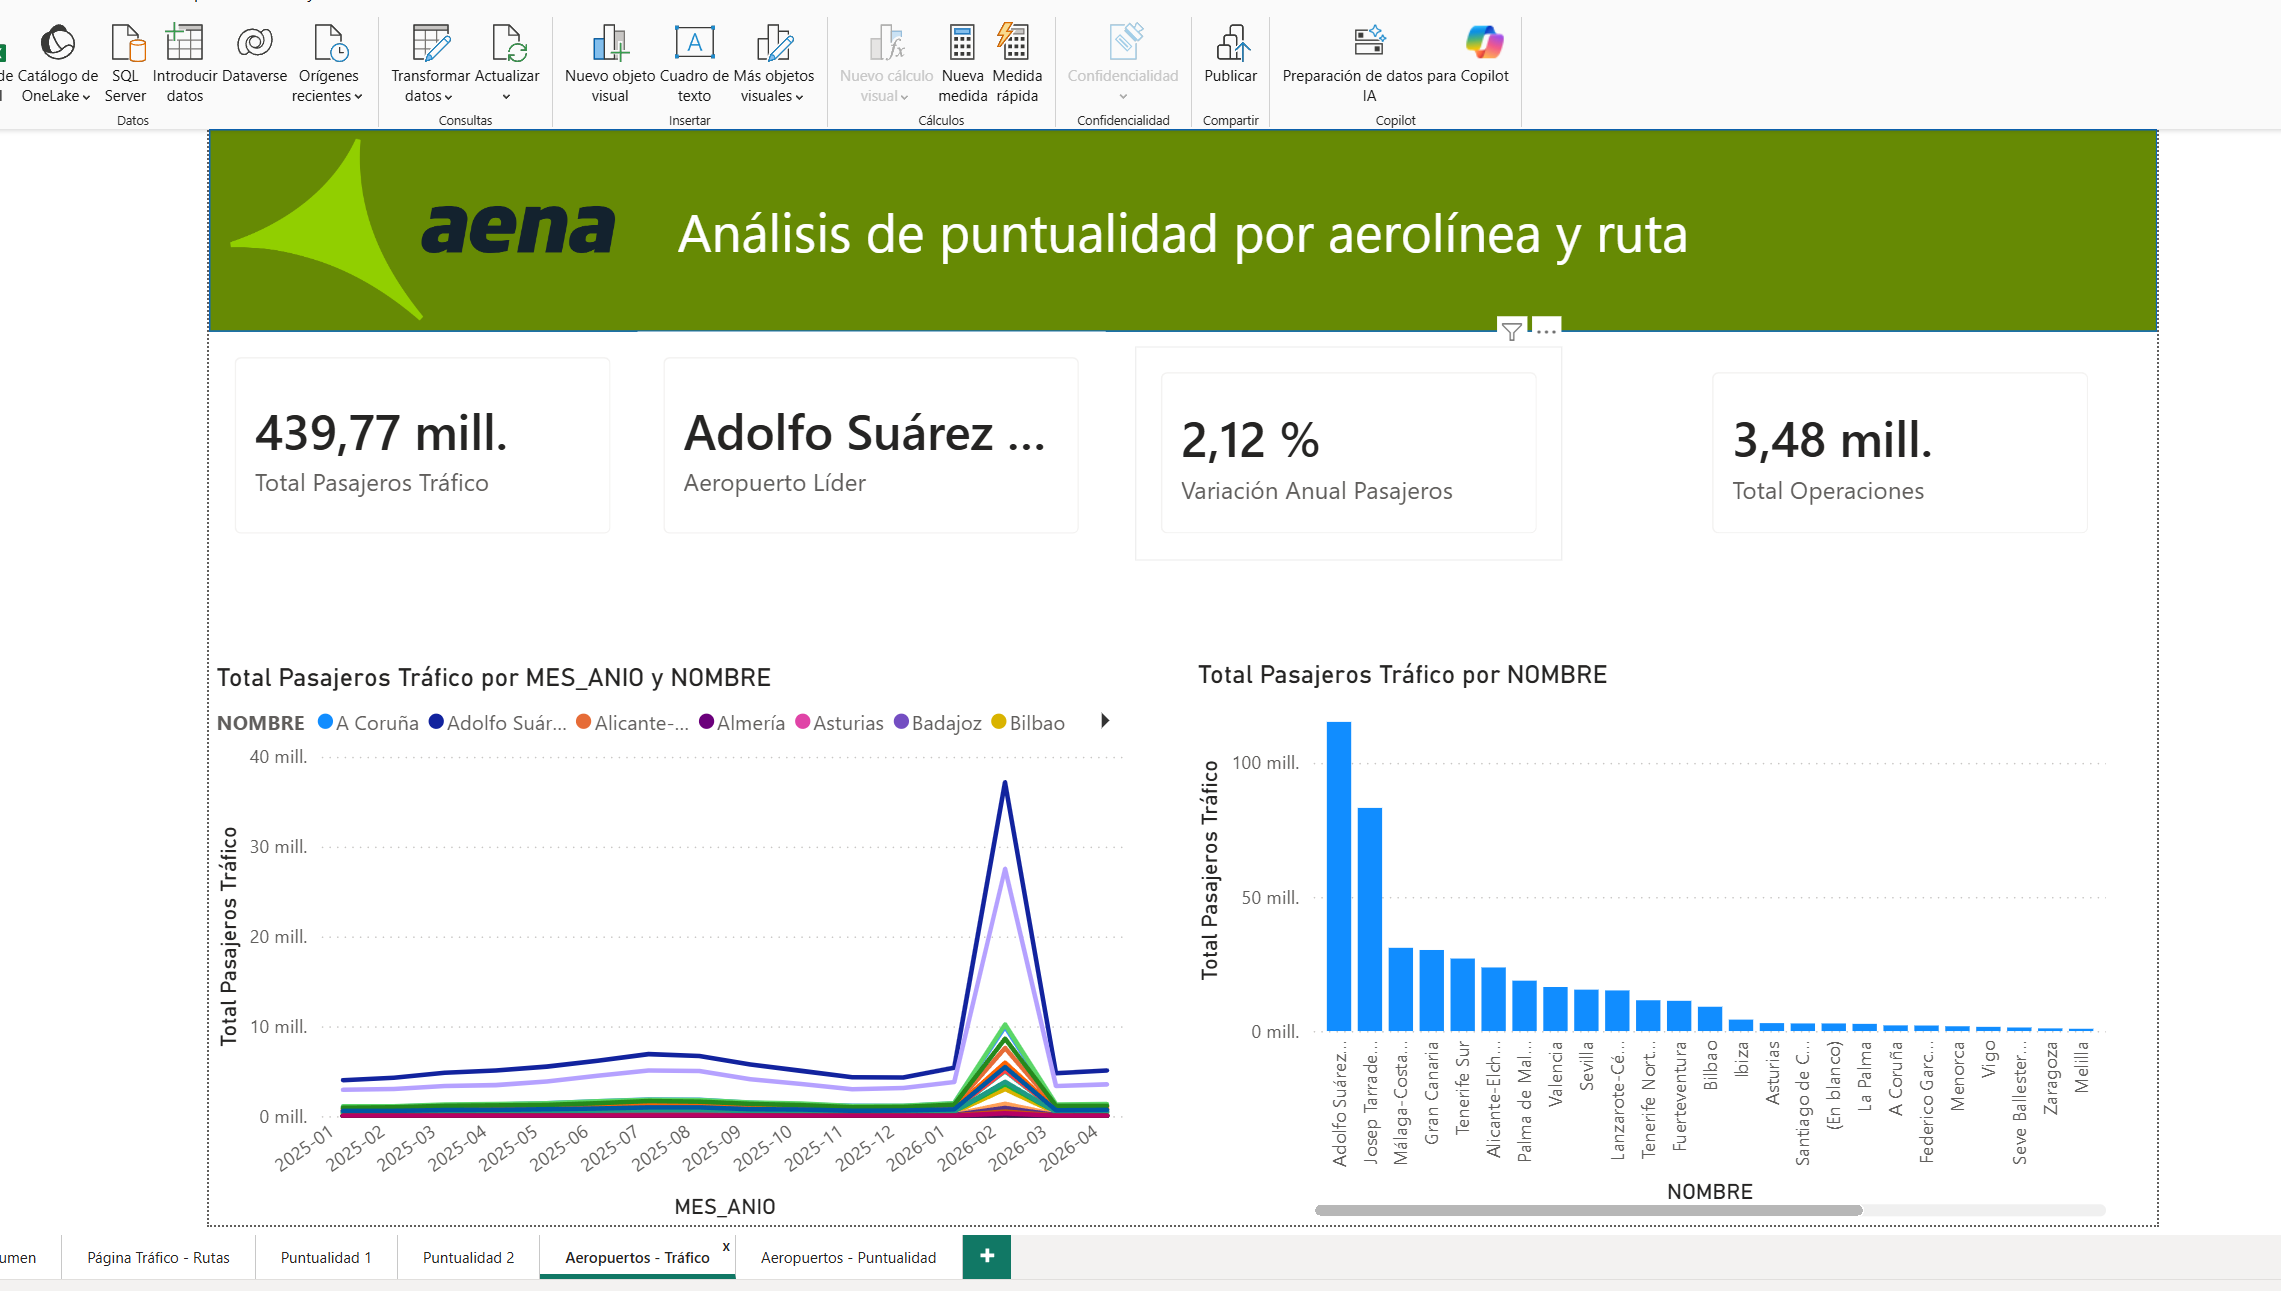Click the 2026-02 axis label

[967, 1148]
